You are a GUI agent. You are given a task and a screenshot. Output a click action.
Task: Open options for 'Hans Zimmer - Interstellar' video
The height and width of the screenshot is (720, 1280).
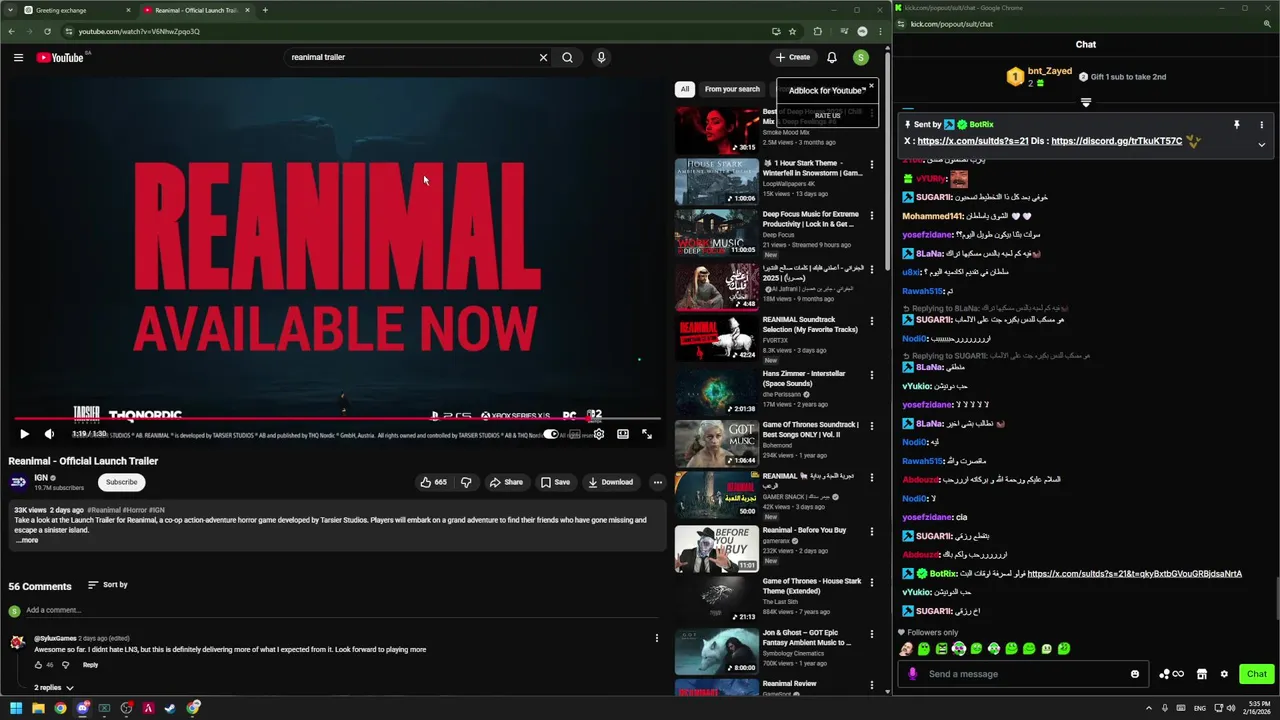[x=872, y=375]
